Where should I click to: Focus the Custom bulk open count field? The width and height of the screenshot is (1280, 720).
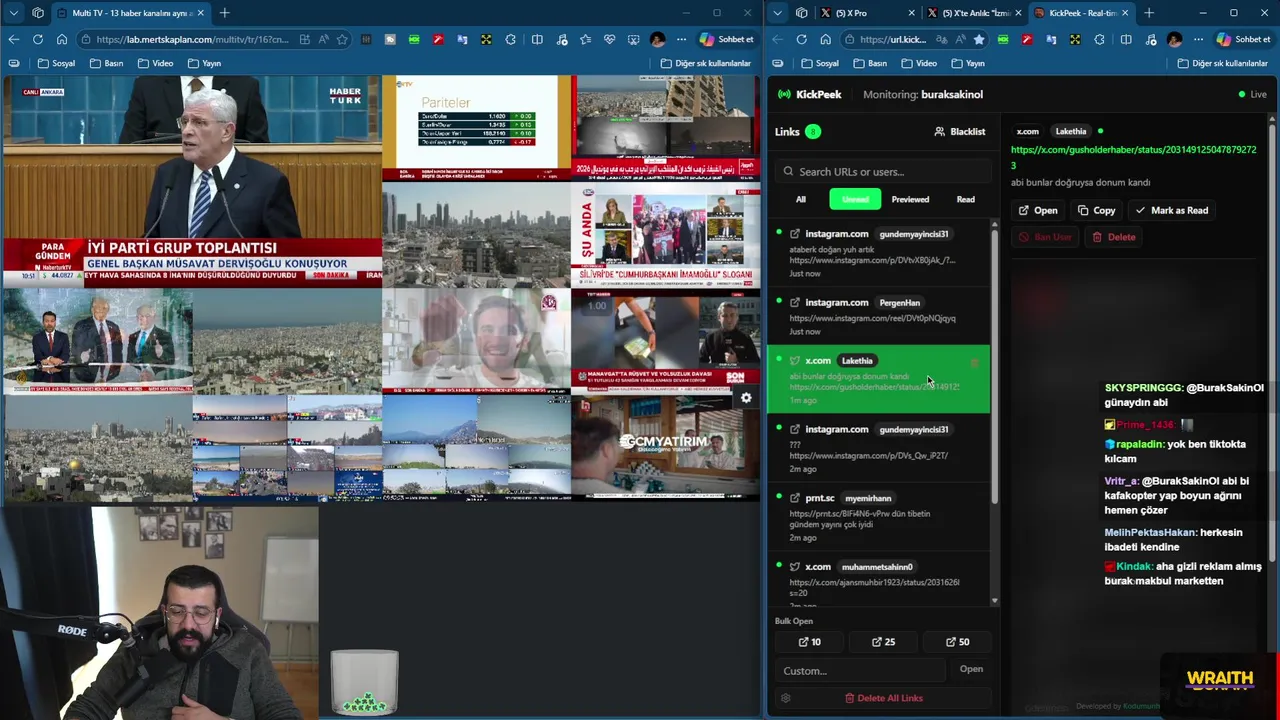click(x=860, y=670)
